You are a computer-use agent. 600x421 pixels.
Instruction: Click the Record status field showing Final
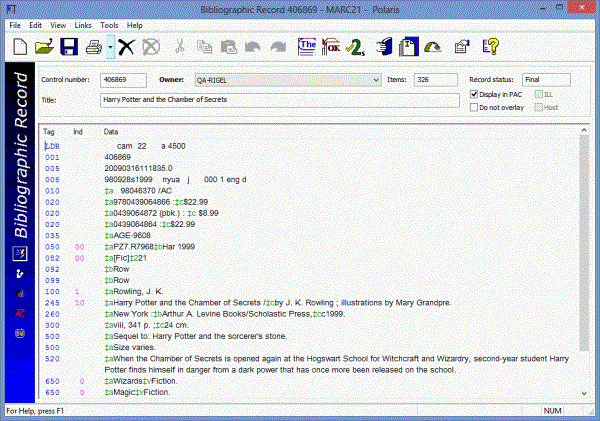pyautogui.click(x=546, y=80)
